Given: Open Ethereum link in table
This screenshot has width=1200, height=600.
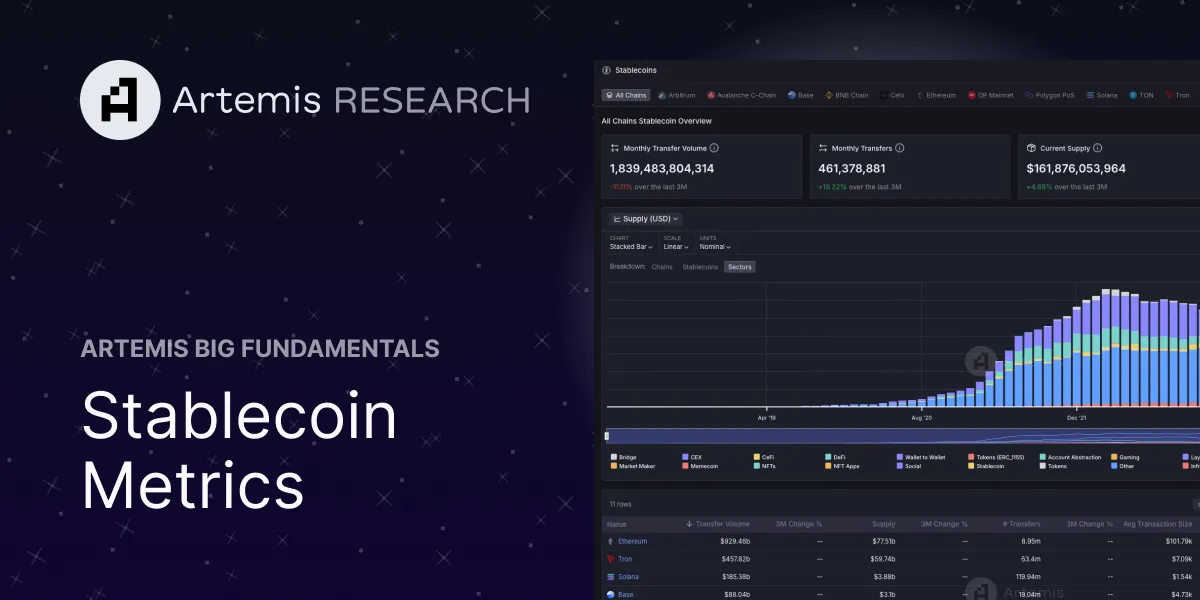Looking at the screenshot, I should (632, 541).
